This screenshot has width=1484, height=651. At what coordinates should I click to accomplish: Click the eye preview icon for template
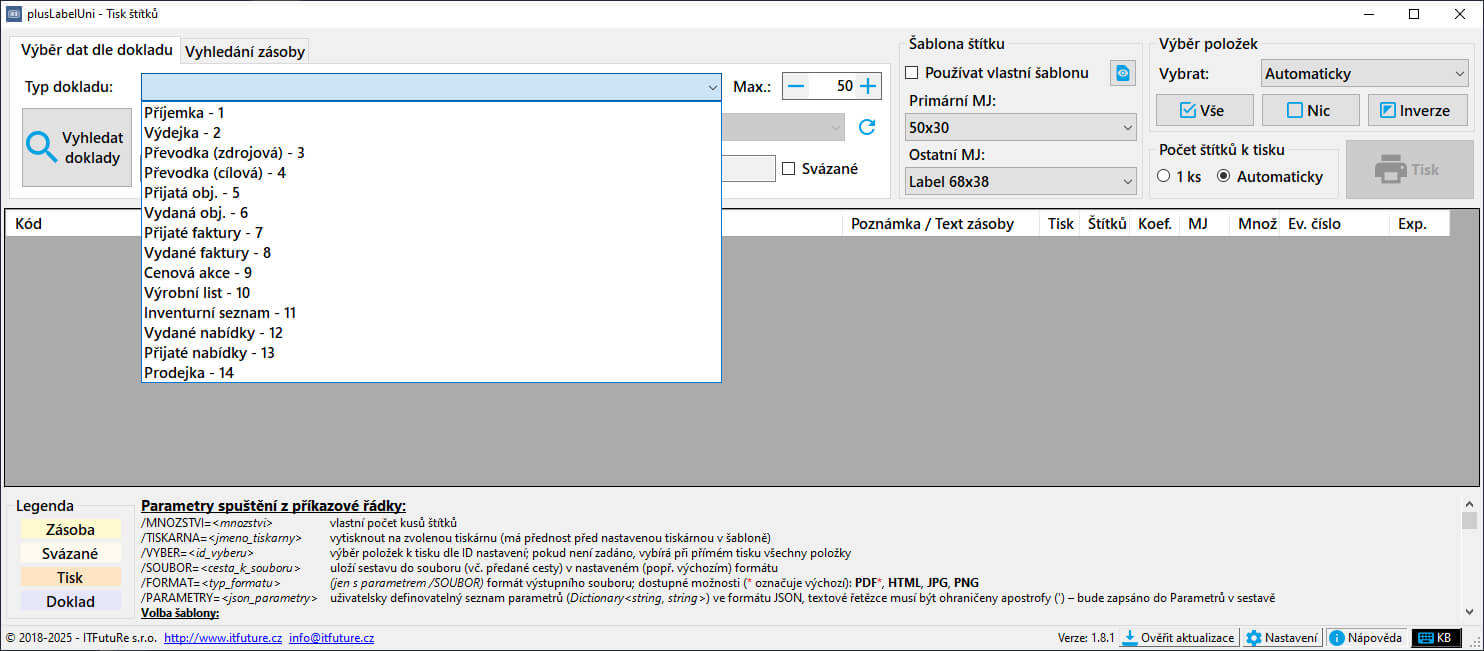pos(1122,73)
